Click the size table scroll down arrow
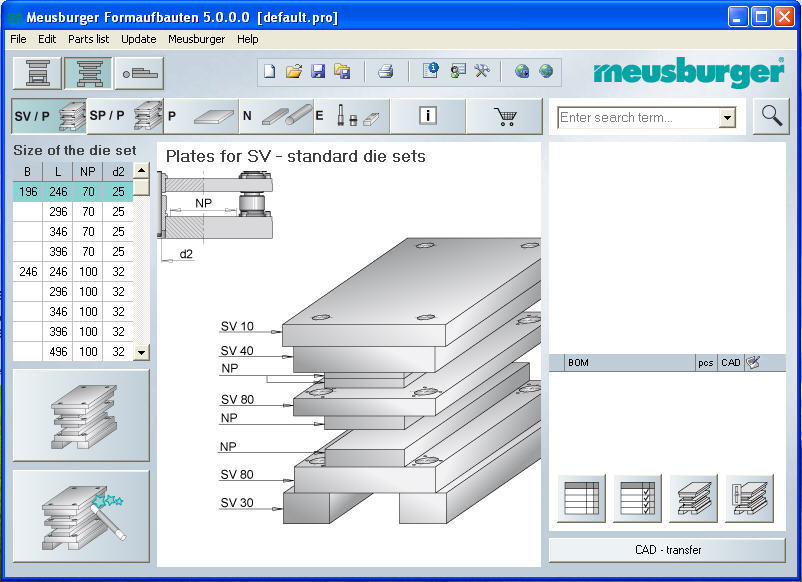 click(x=142, y=352)
